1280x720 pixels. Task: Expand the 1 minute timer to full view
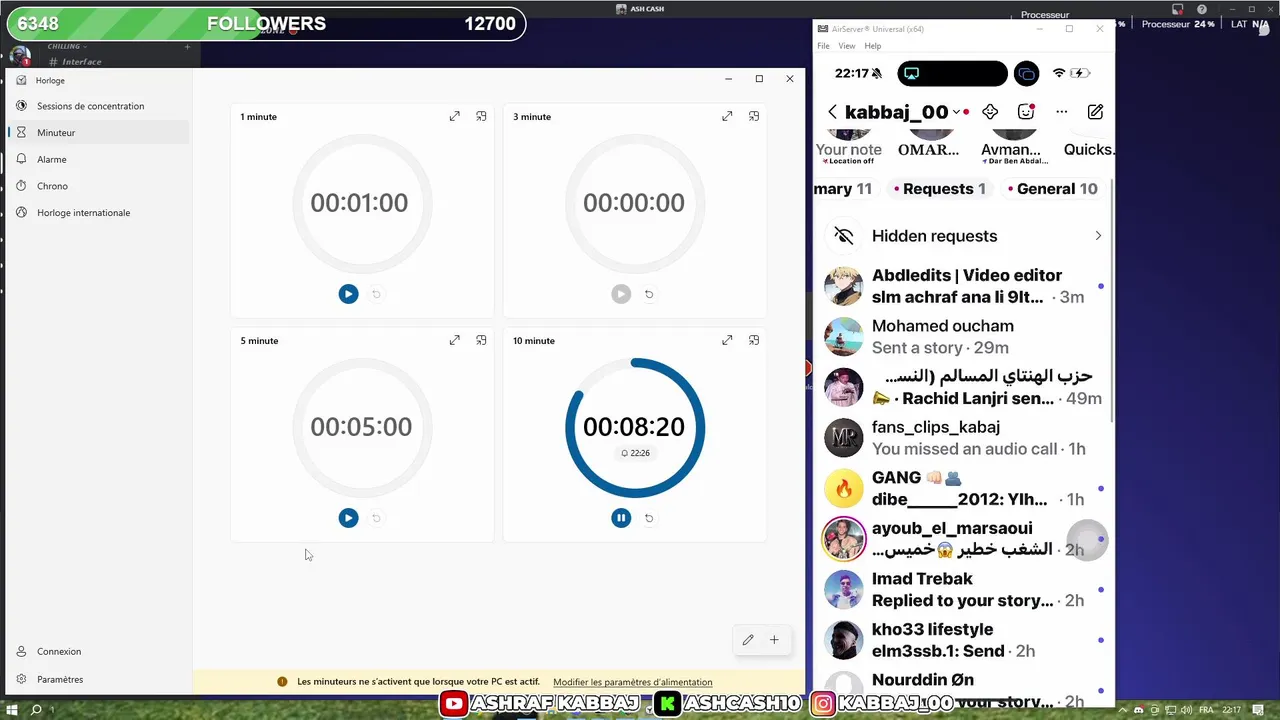455,116
